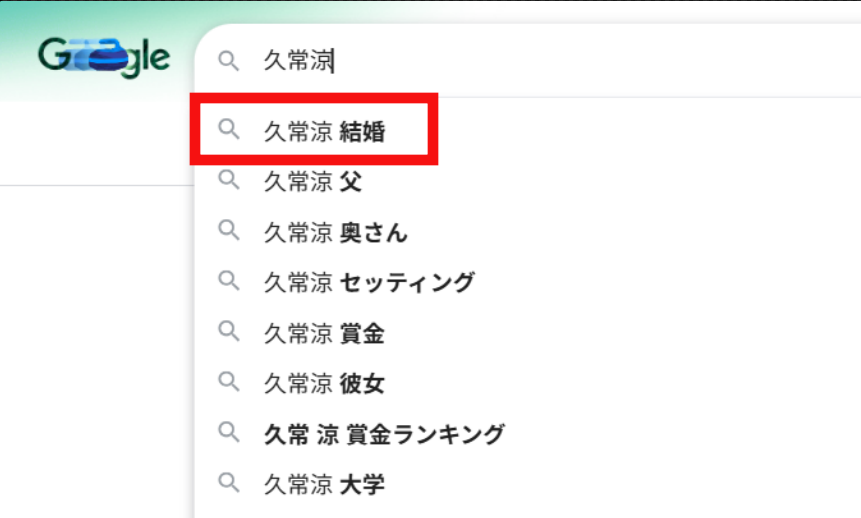Click the magnifier icon in search box

(x=229, y=61)
